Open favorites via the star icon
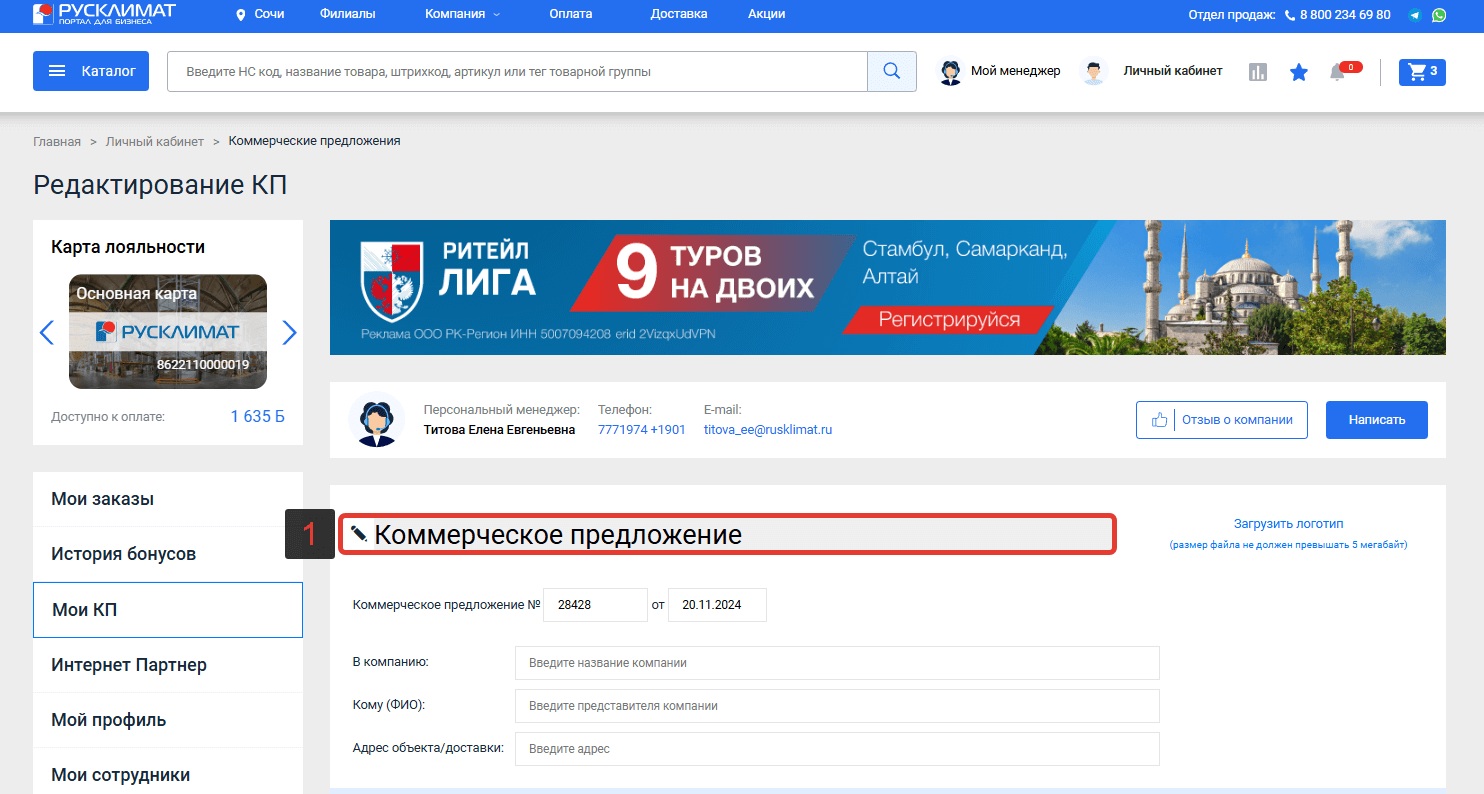This screenshot has width=1484, height=794. coord(1299,72)
